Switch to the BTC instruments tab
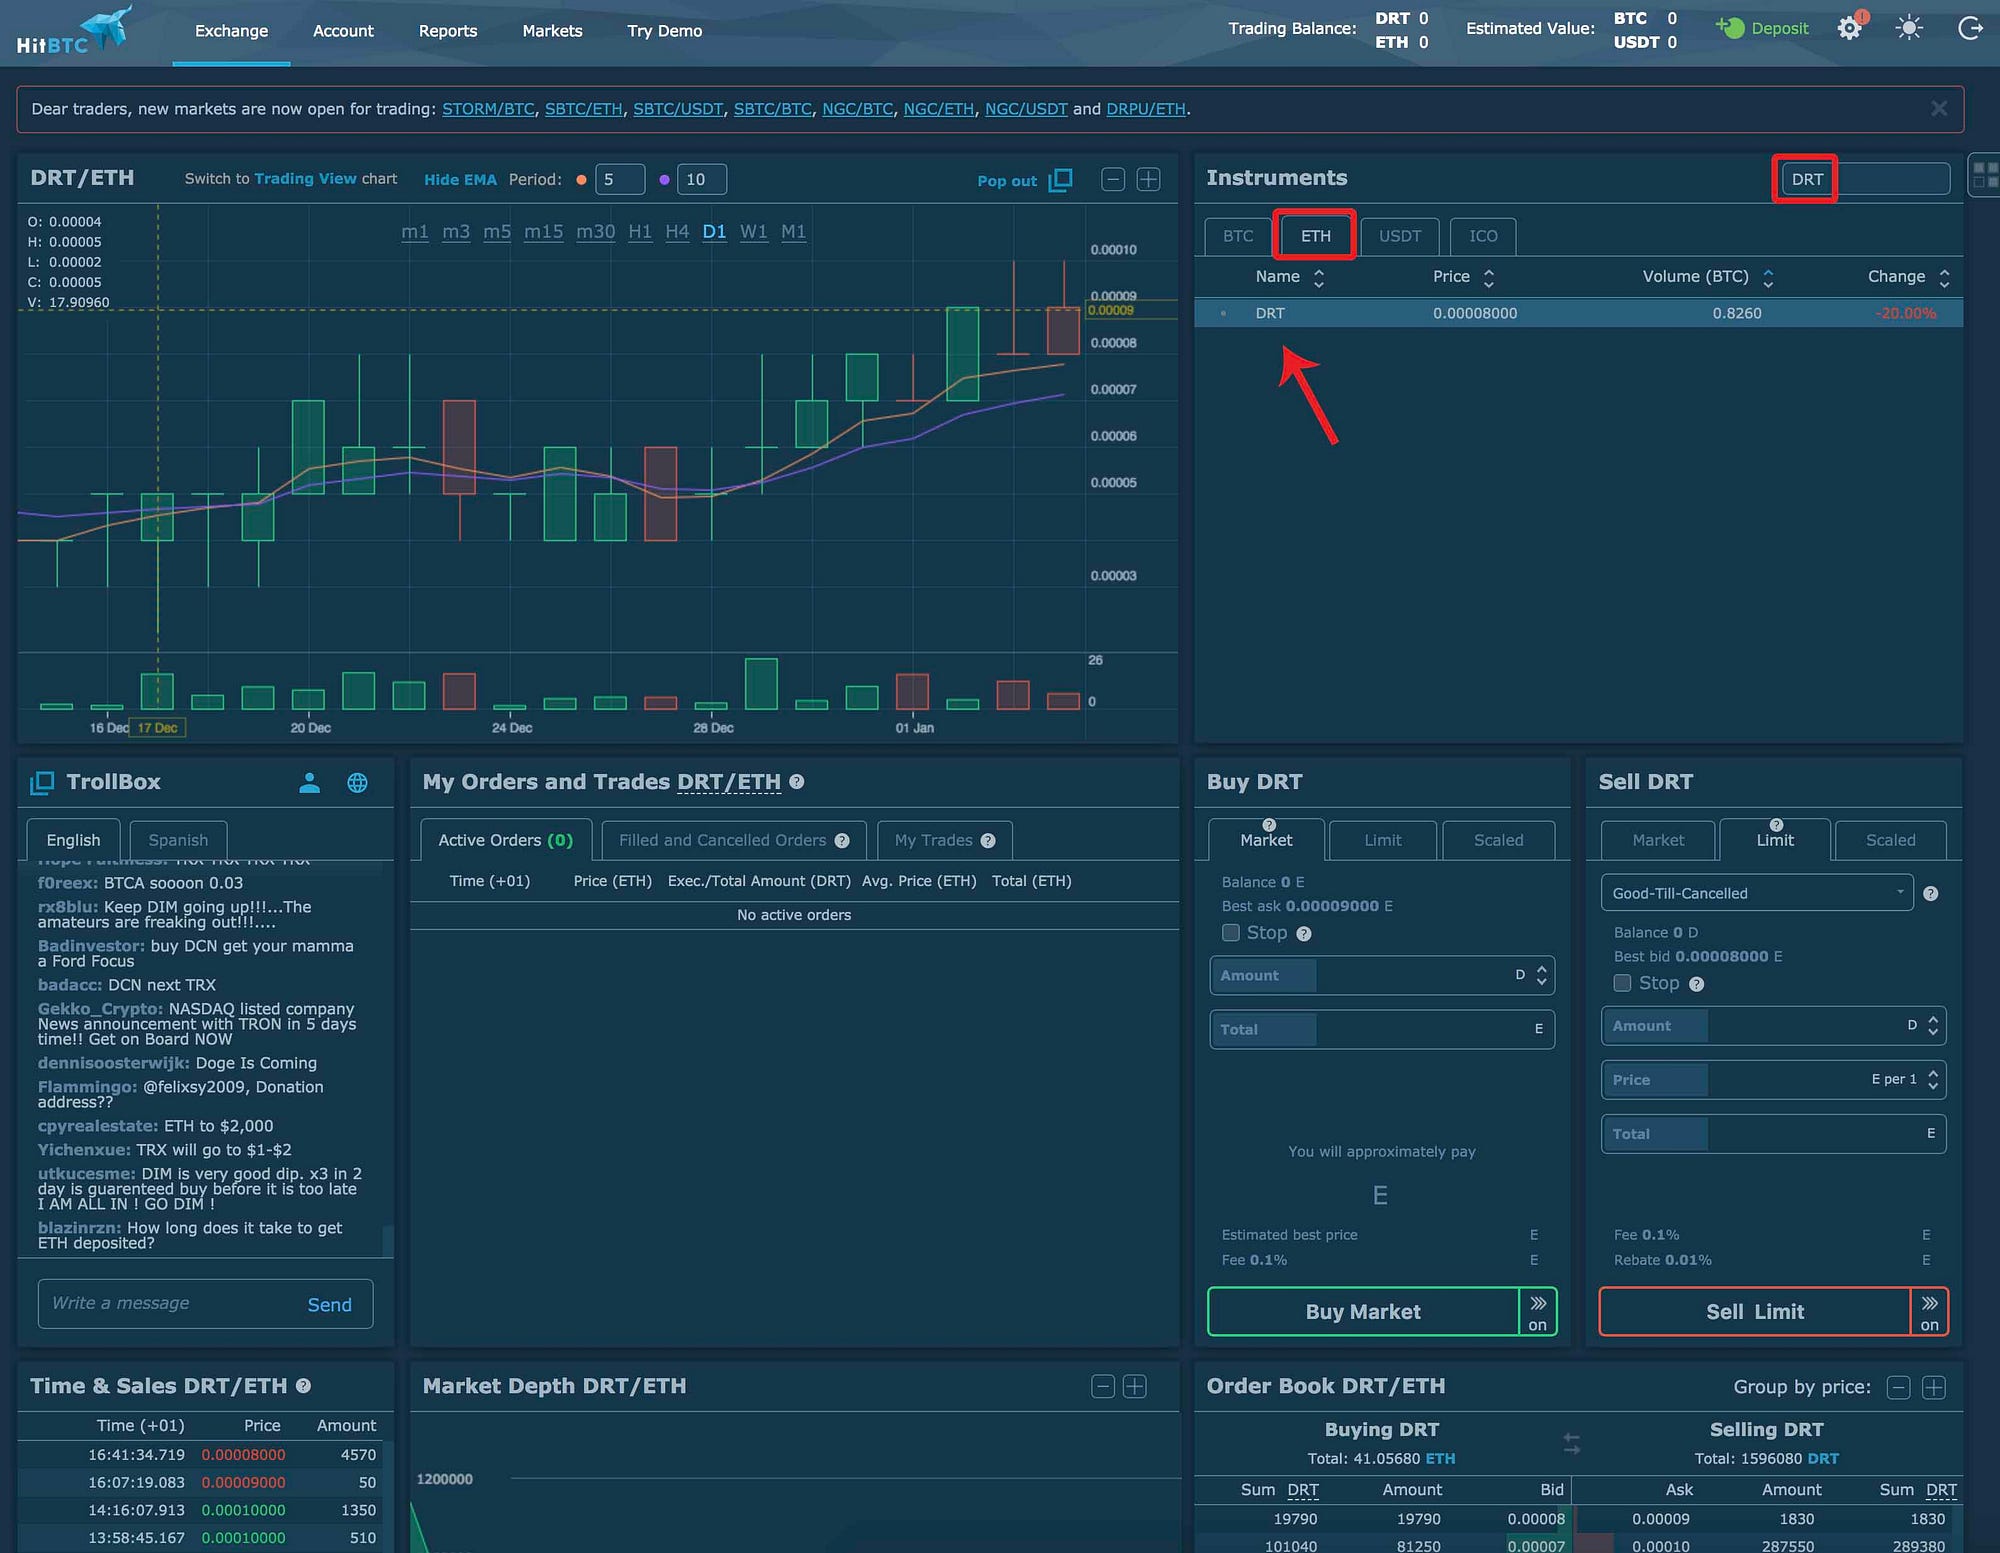The image size is (2000, 1553). (1237, 236)
